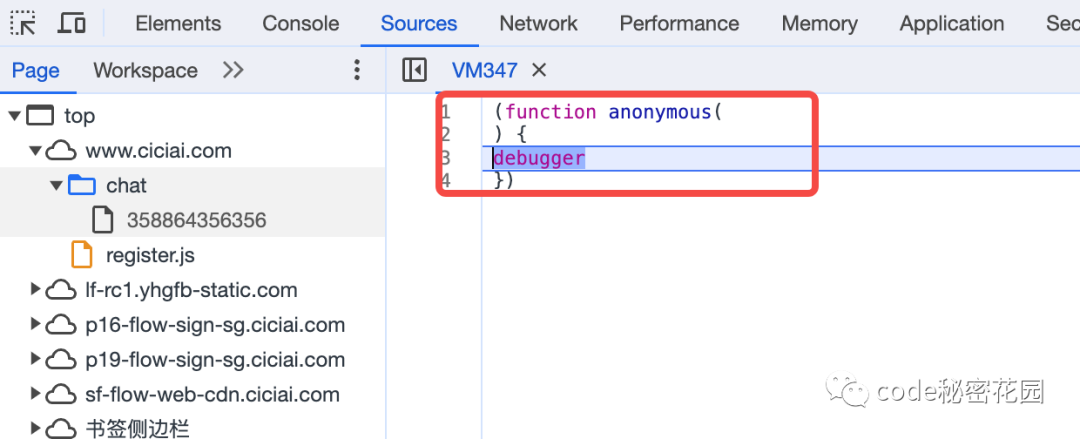The image size is (1080, 439).
Task: Open the navigator three-dot options menu
Action: pyautogui.click(x=357, y=70)
